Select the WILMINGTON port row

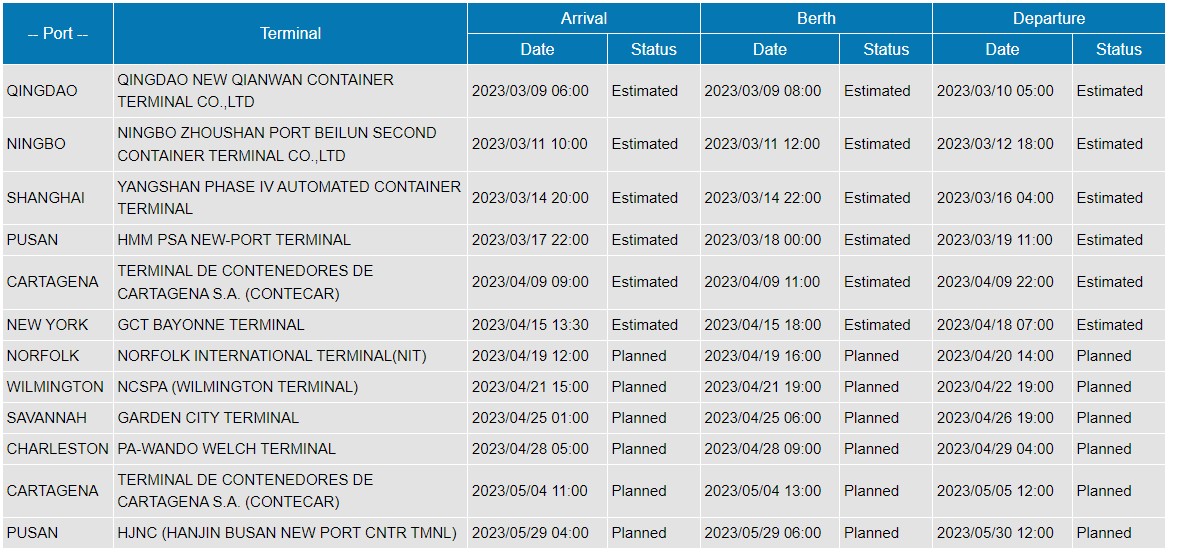tap(55, 387)
